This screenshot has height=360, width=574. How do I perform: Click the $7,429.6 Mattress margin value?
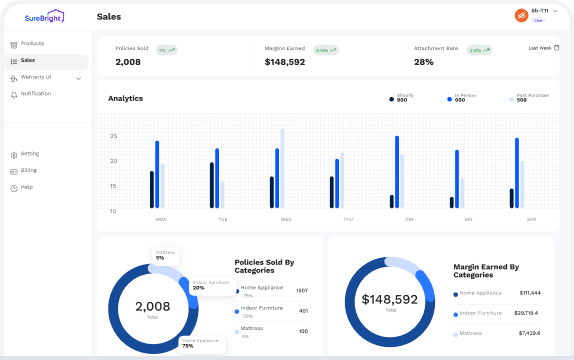click(x=529, y=333)
